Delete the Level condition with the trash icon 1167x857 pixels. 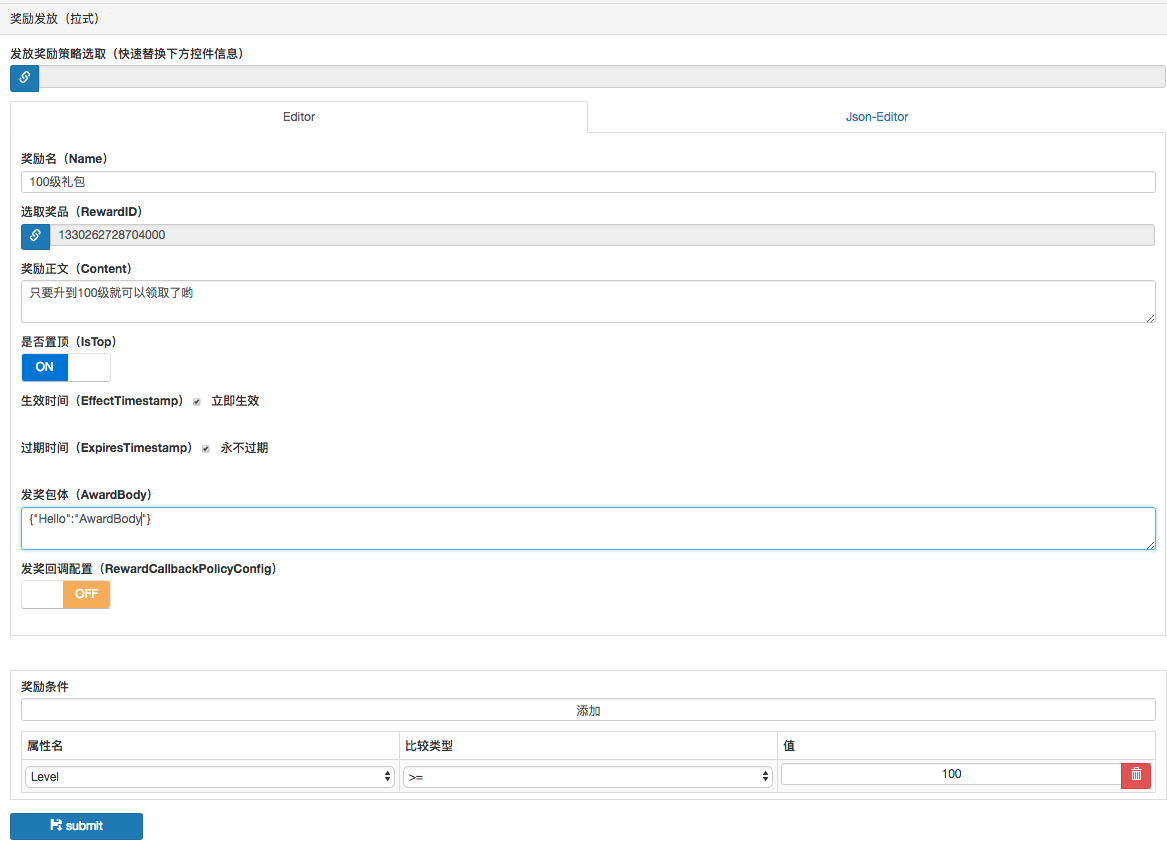[x=1136, y=775]
